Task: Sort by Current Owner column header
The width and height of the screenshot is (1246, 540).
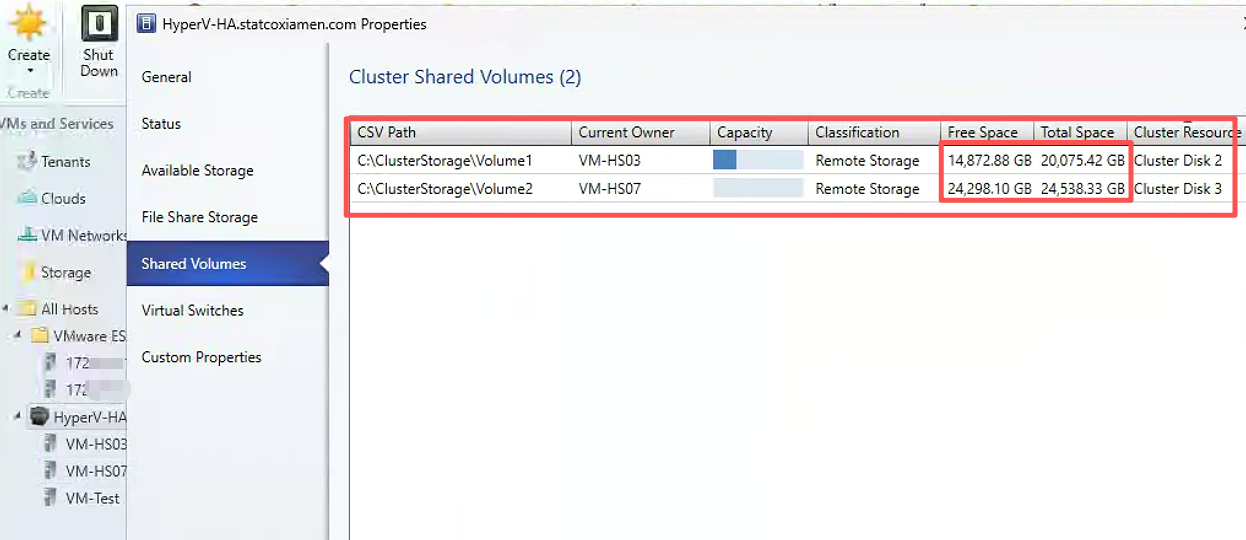Action: 641,132
